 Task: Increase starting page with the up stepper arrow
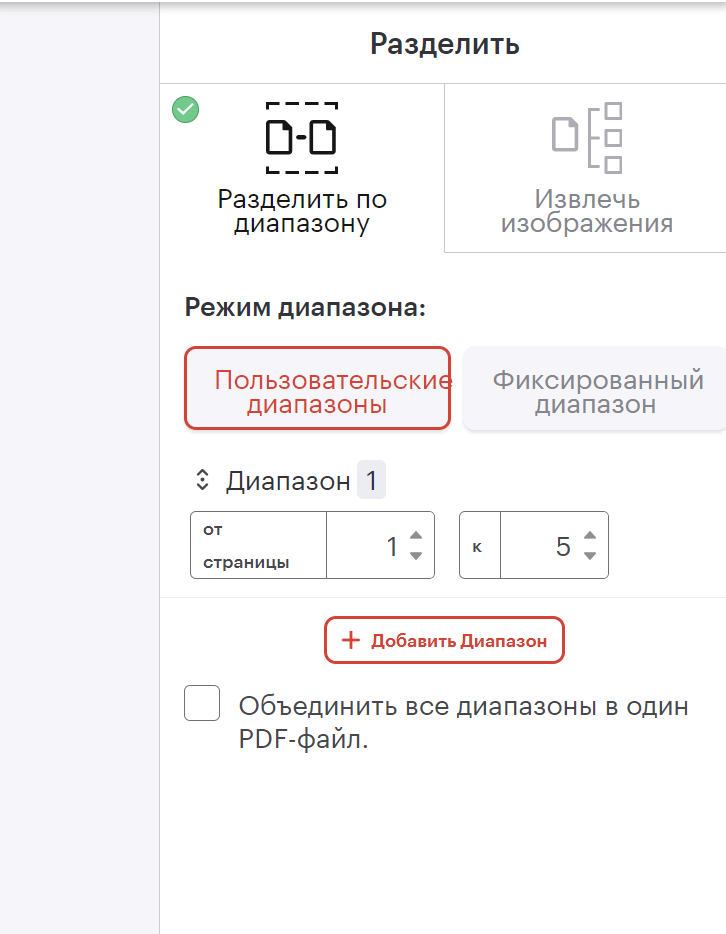tap(415, 534)
